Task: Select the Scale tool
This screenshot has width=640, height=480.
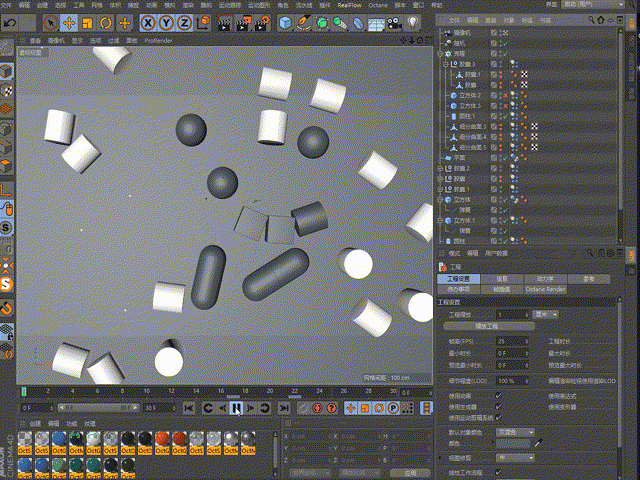Action: pyautogui.click(x=87, y=23)
